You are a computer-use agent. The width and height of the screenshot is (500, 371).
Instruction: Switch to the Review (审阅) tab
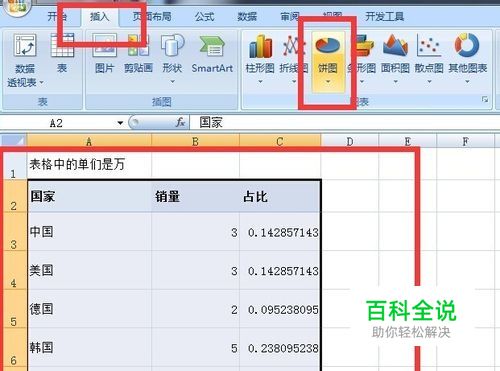pos(290,16)
